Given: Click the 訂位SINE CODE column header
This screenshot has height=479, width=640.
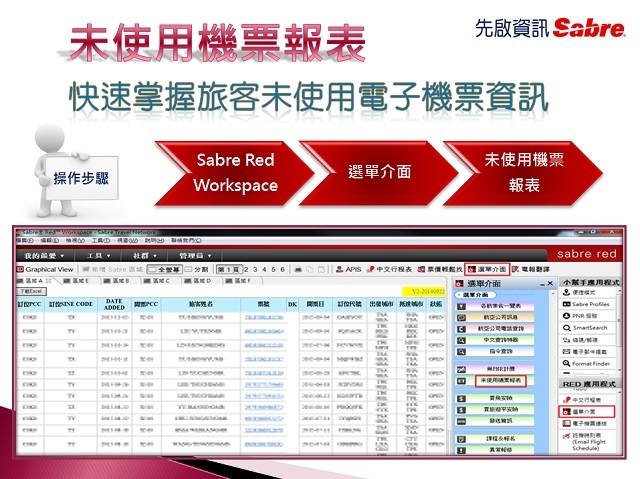Looking at the screenshot, I should 71,304.
